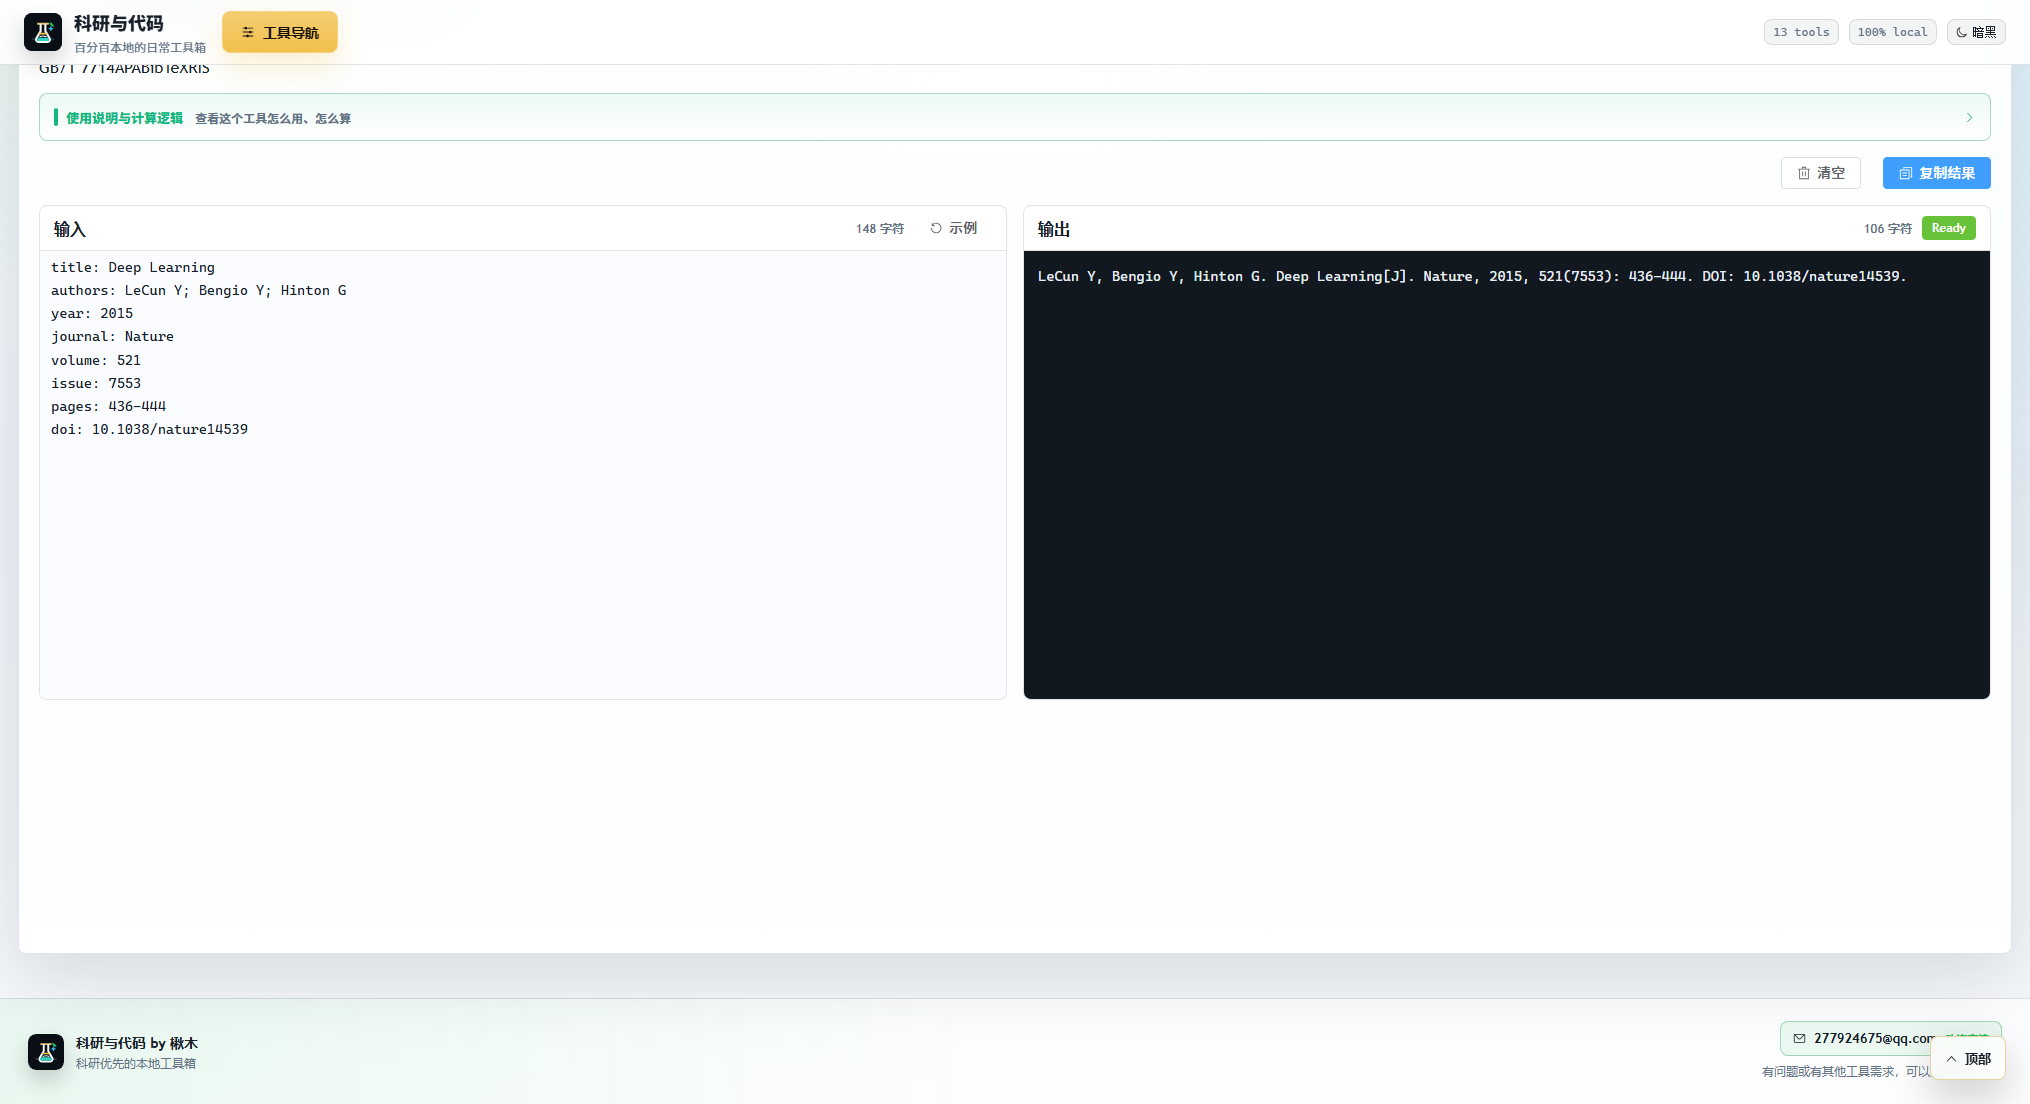2030x1104 pixels.
Task: Open the 工具导航 tool navigation button
Action: pos(280,32)
